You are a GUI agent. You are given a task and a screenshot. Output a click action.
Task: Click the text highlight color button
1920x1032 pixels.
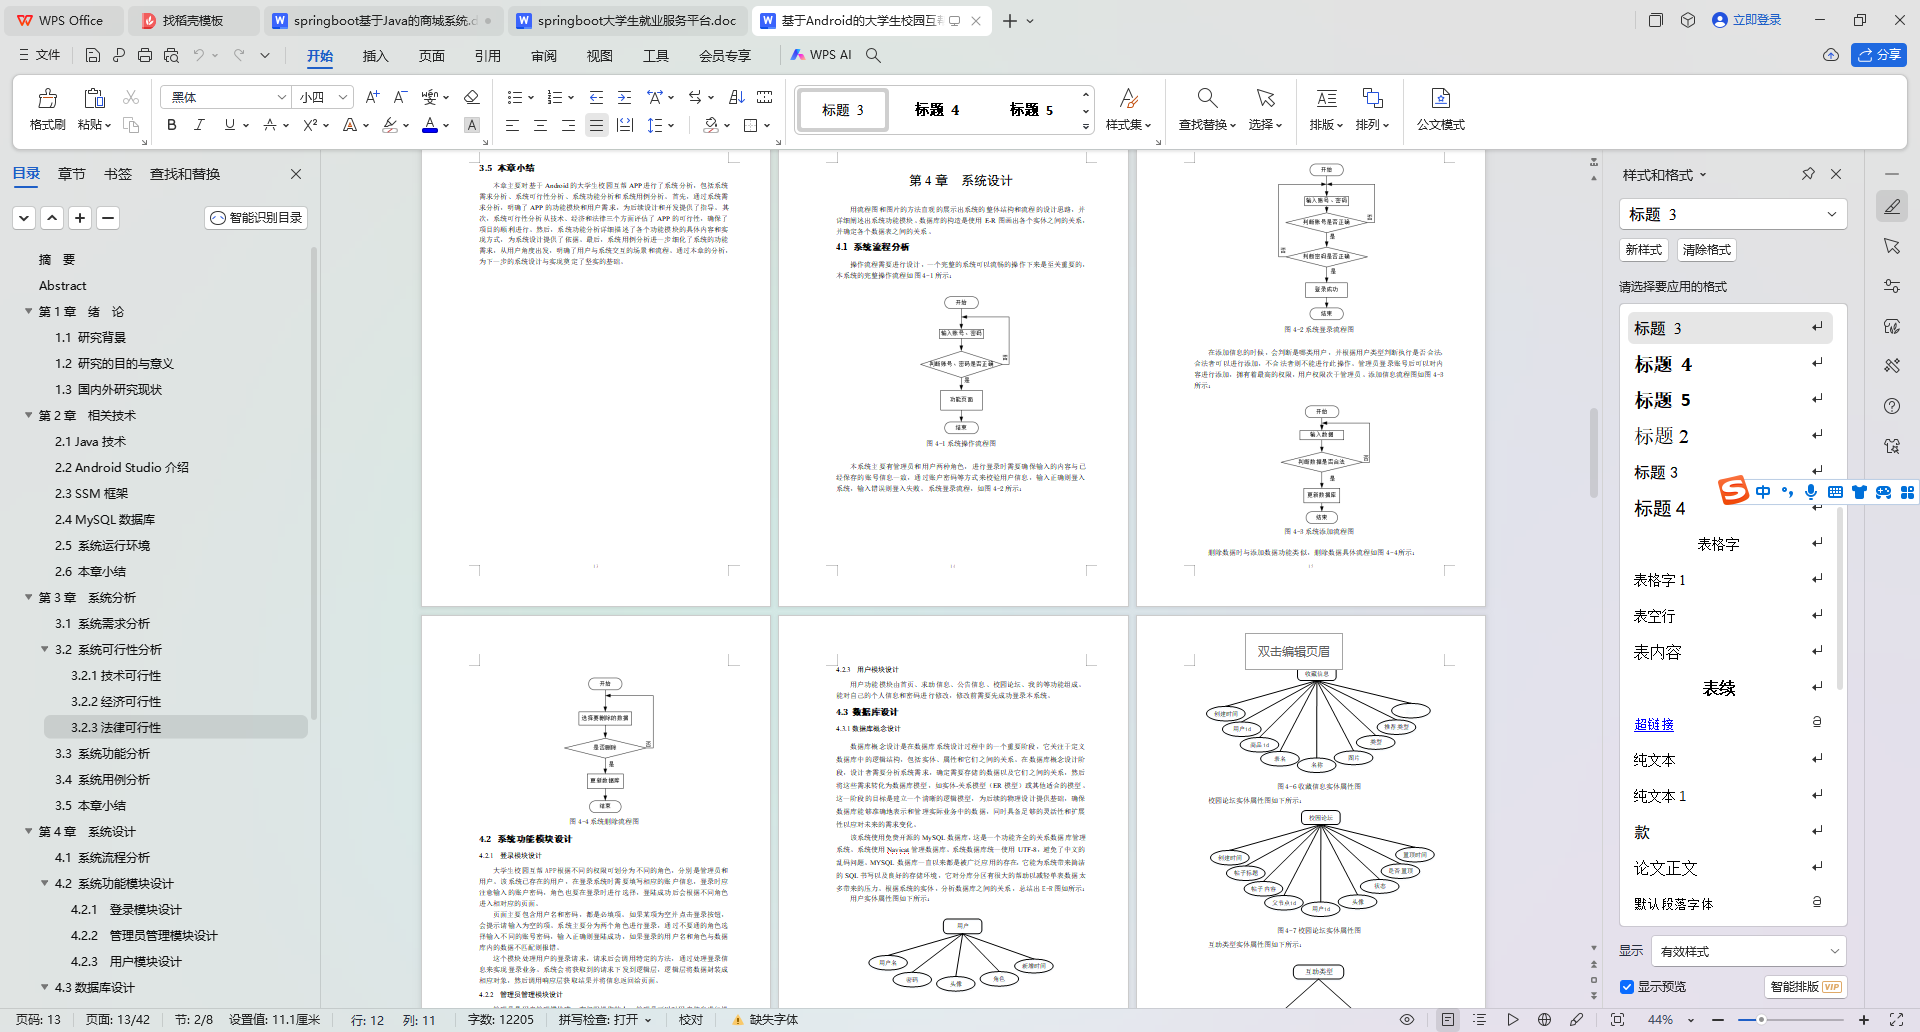(x=390, y=125)
